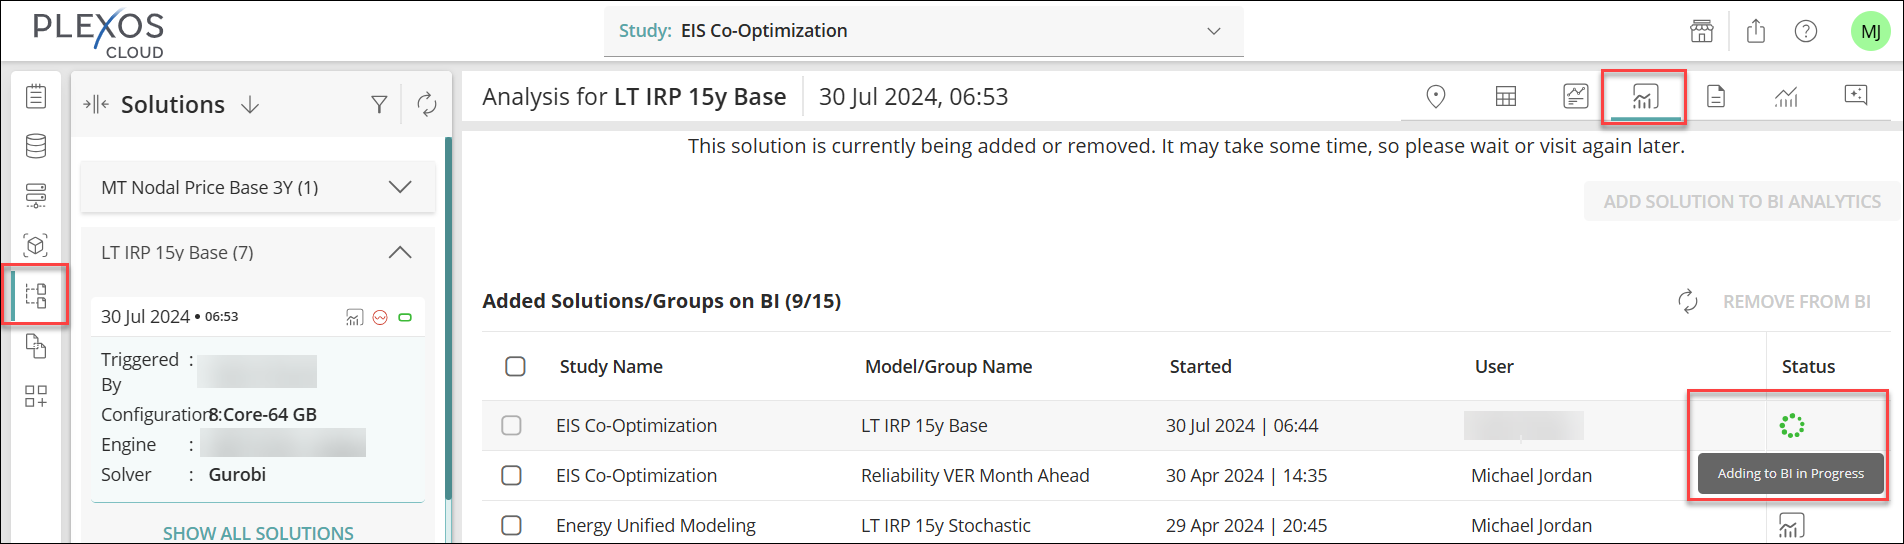Open the line trend chart tab
The height and width of the screenshot is (544, 1904).
click(x=1786, y=96)
